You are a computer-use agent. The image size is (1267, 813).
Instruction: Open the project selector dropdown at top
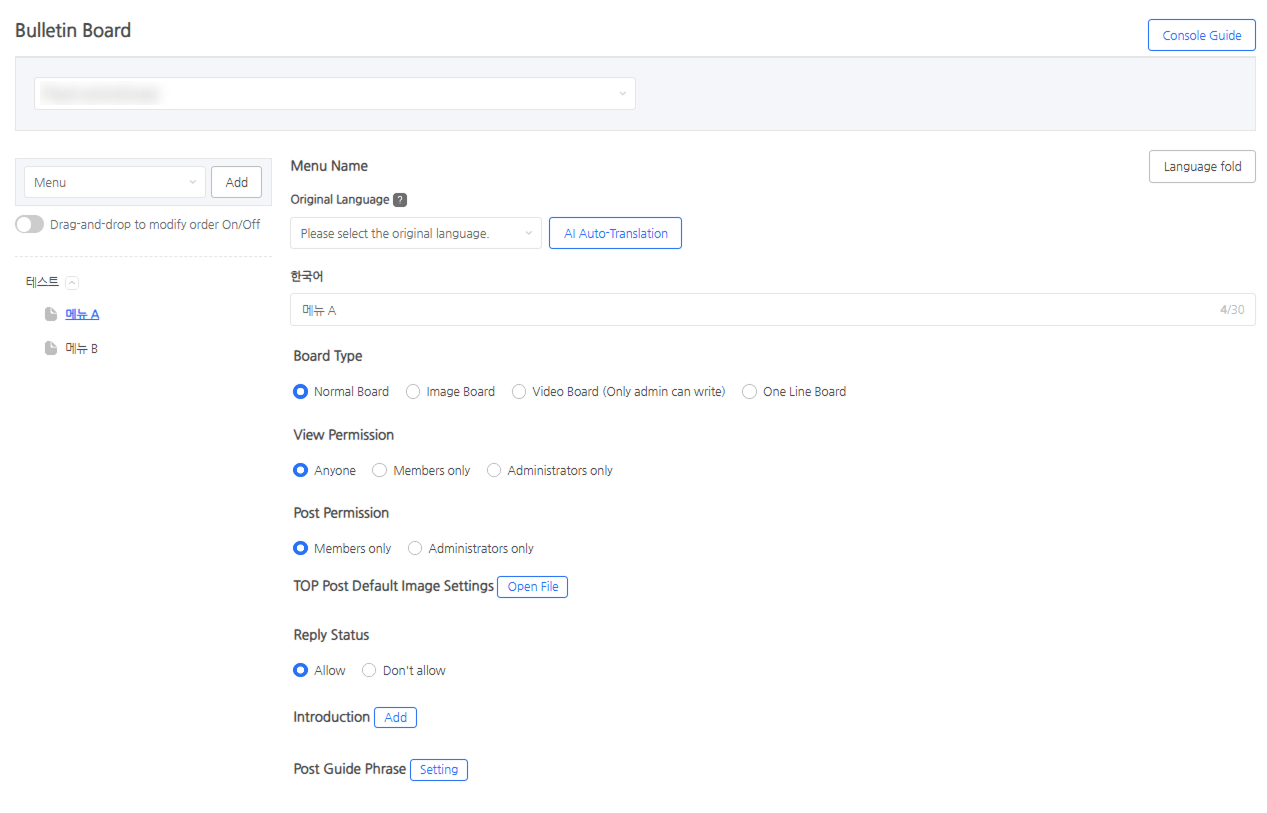click(x=335, y=94)
